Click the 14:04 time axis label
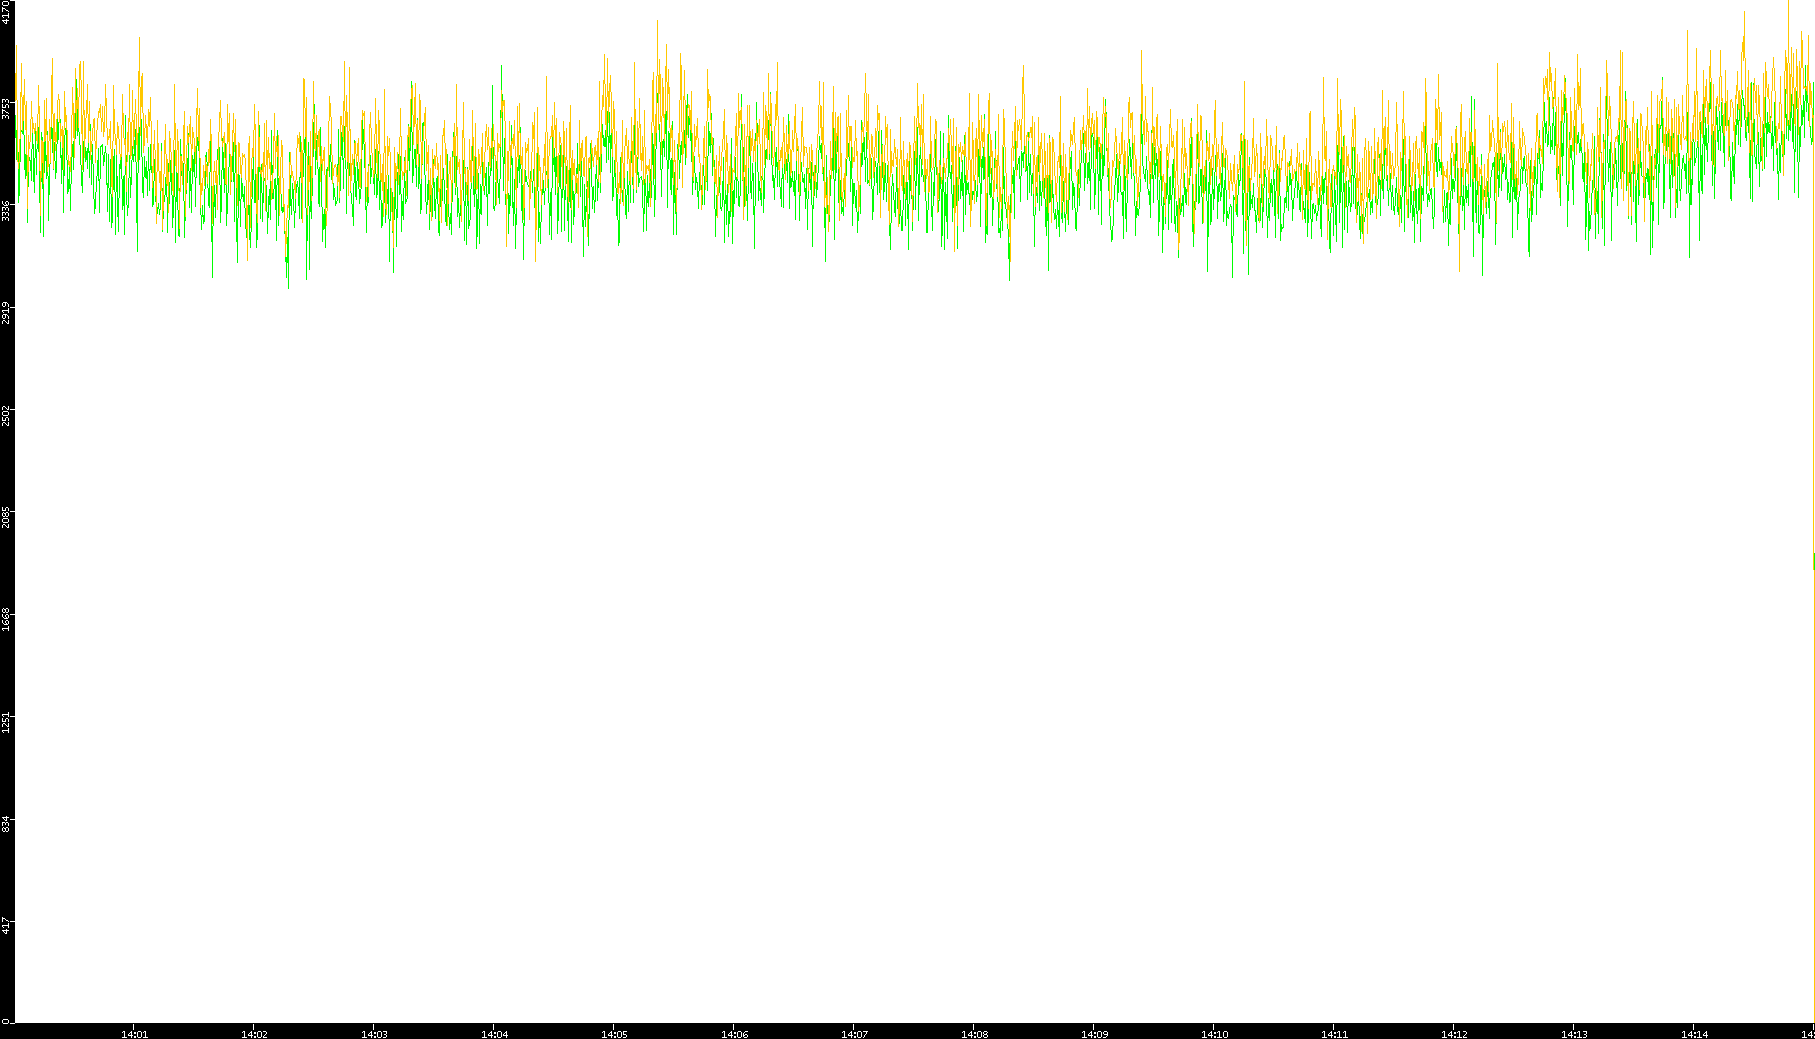The height and width of the screenshot is (1039, 1815). [494, 1034]
